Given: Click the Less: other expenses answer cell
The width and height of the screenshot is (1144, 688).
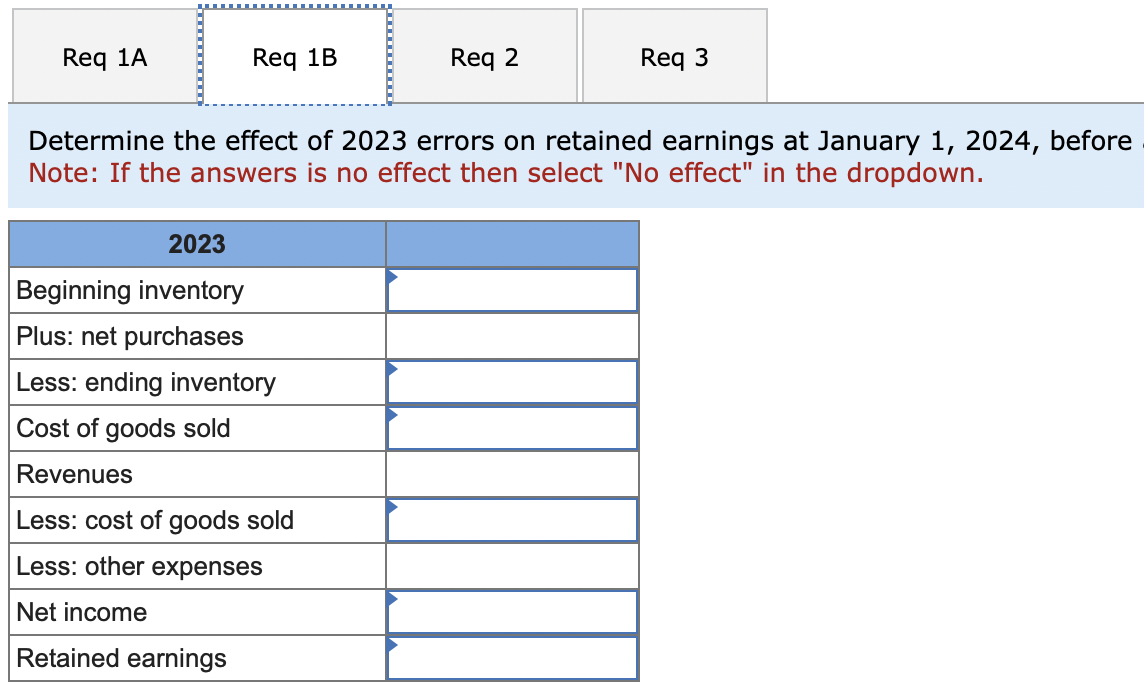Looking at the screenshot, I should tap(512, 565).
